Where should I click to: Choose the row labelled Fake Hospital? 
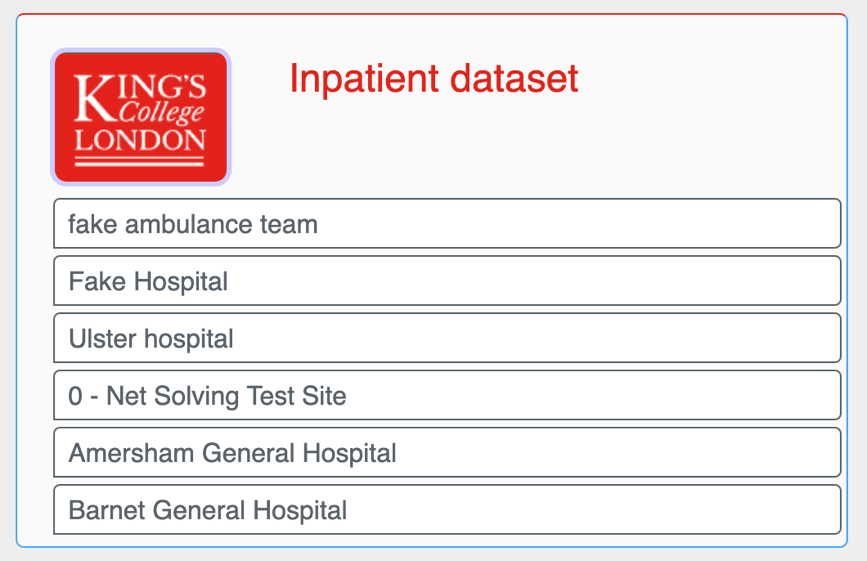click(x=447, y=281)
